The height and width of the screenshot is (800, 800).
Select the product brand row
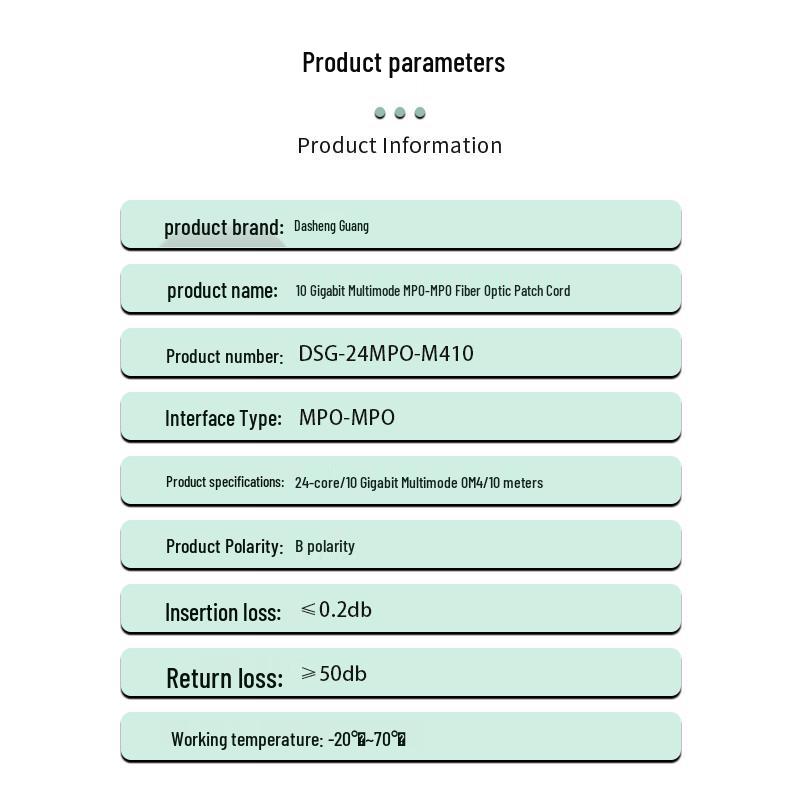pos(401,224)
